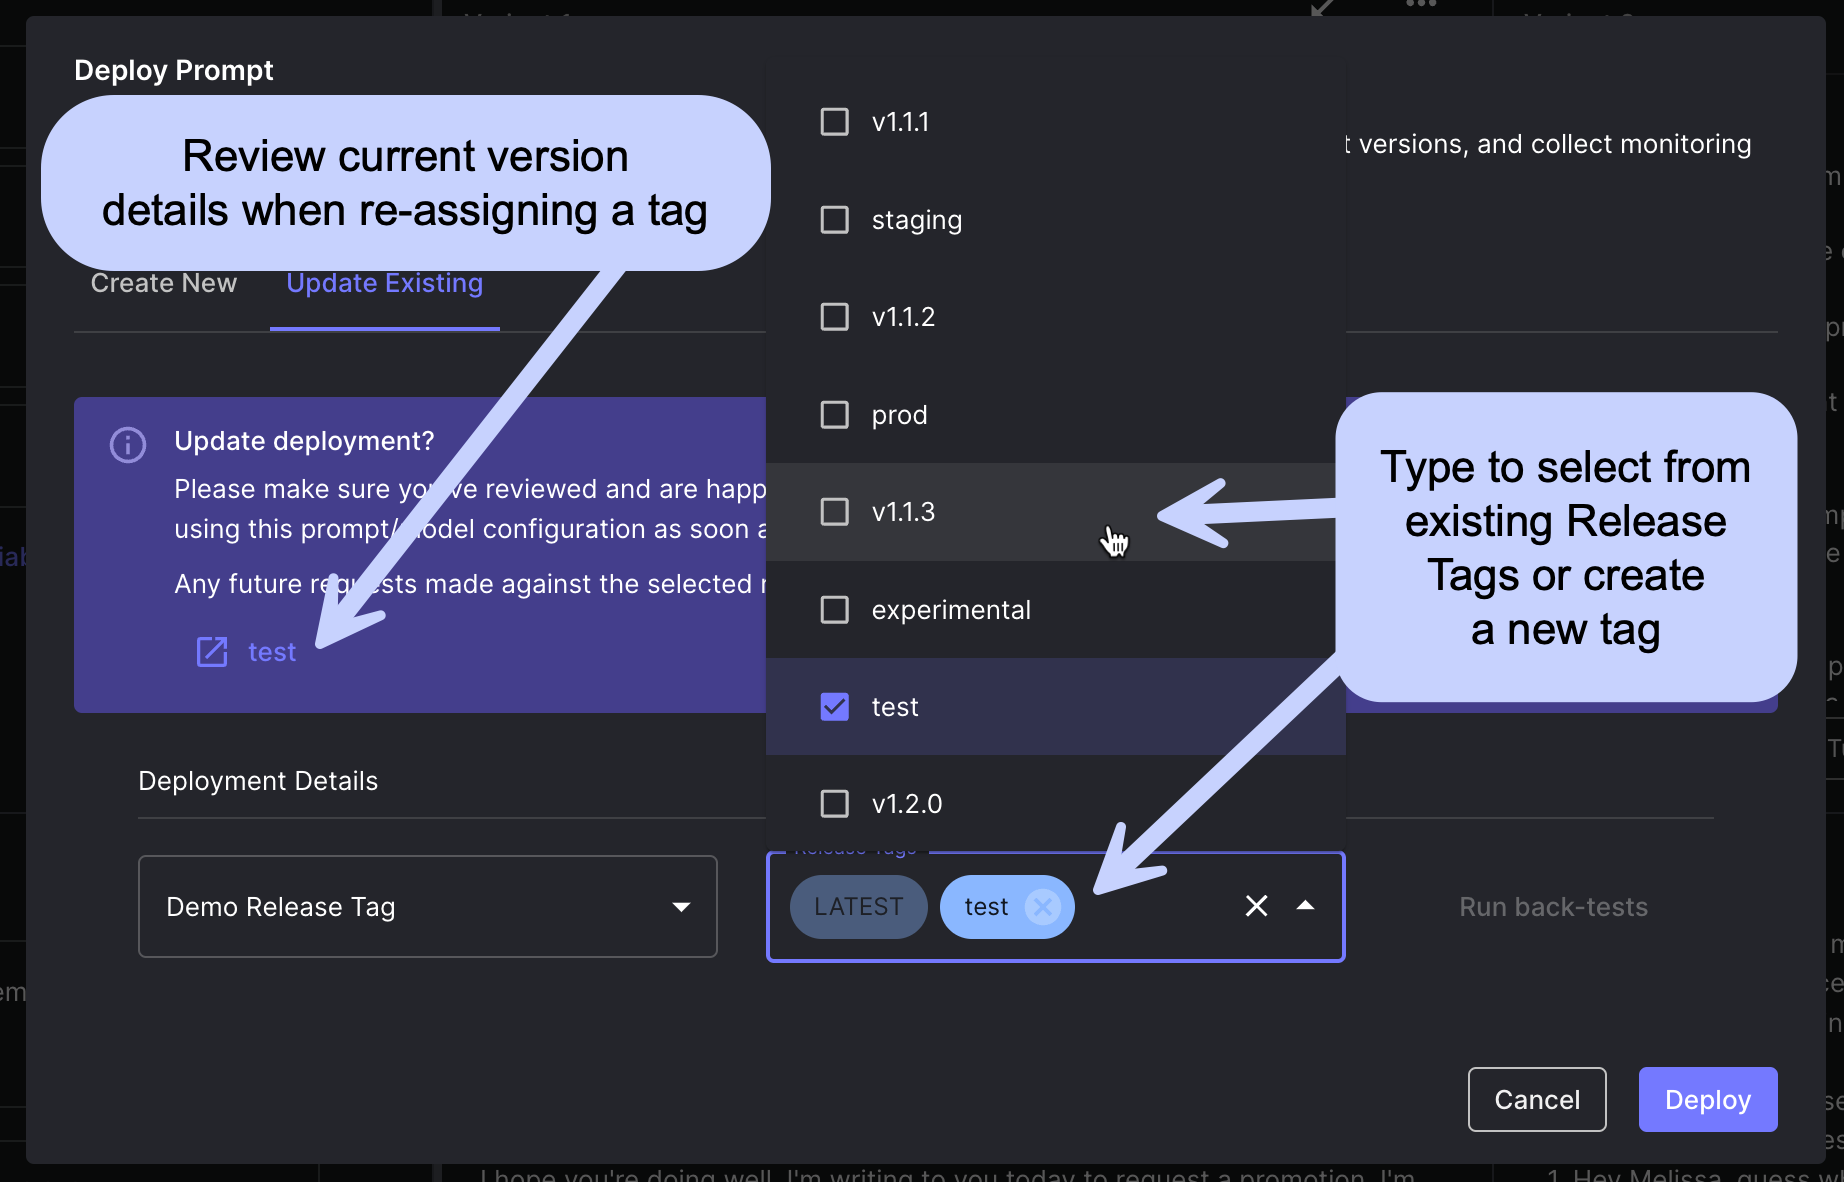Open the Update Existing tab
Viewport: 1844px width, 1182px height.
click(385, 284)
